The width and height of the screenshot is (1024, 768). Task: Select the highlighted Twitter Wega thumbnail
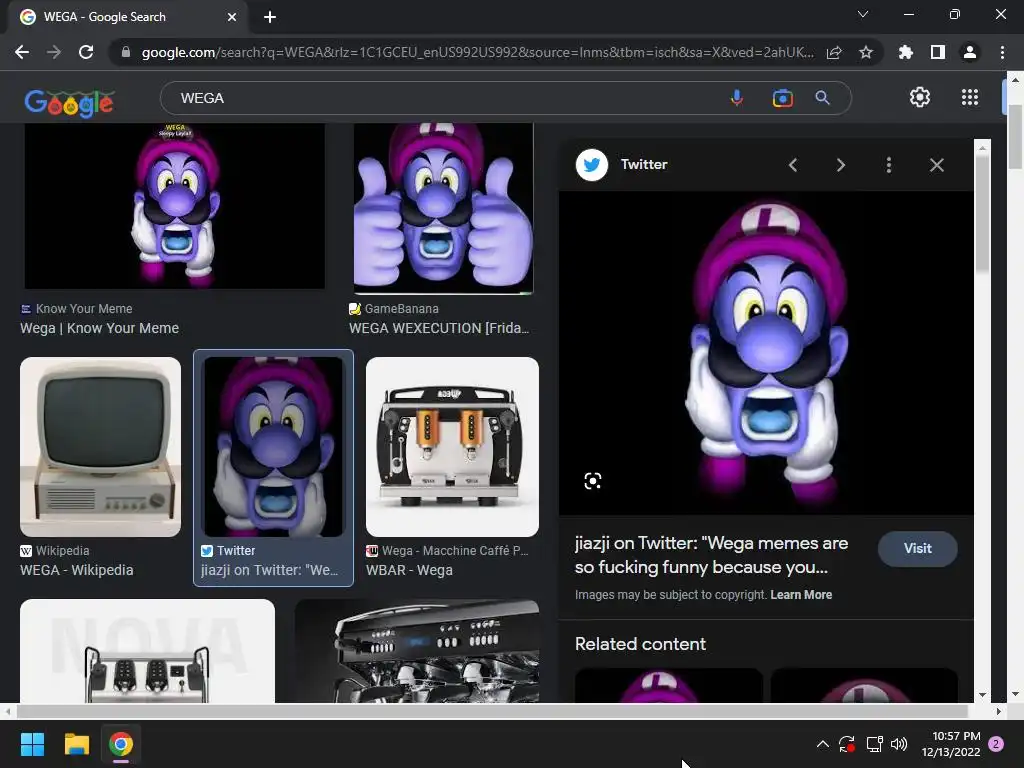(x=273, y=447)
